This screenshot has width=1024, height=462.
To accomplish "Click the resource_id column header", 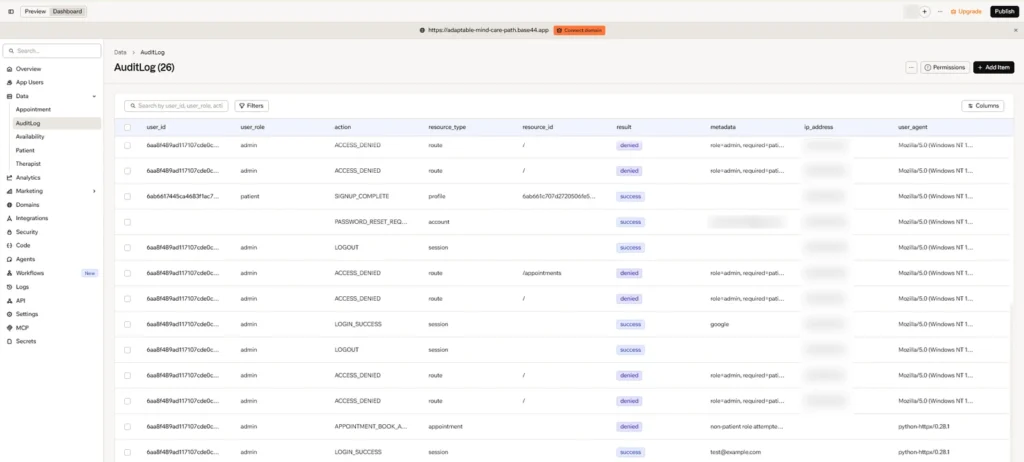I will [538, 127].
